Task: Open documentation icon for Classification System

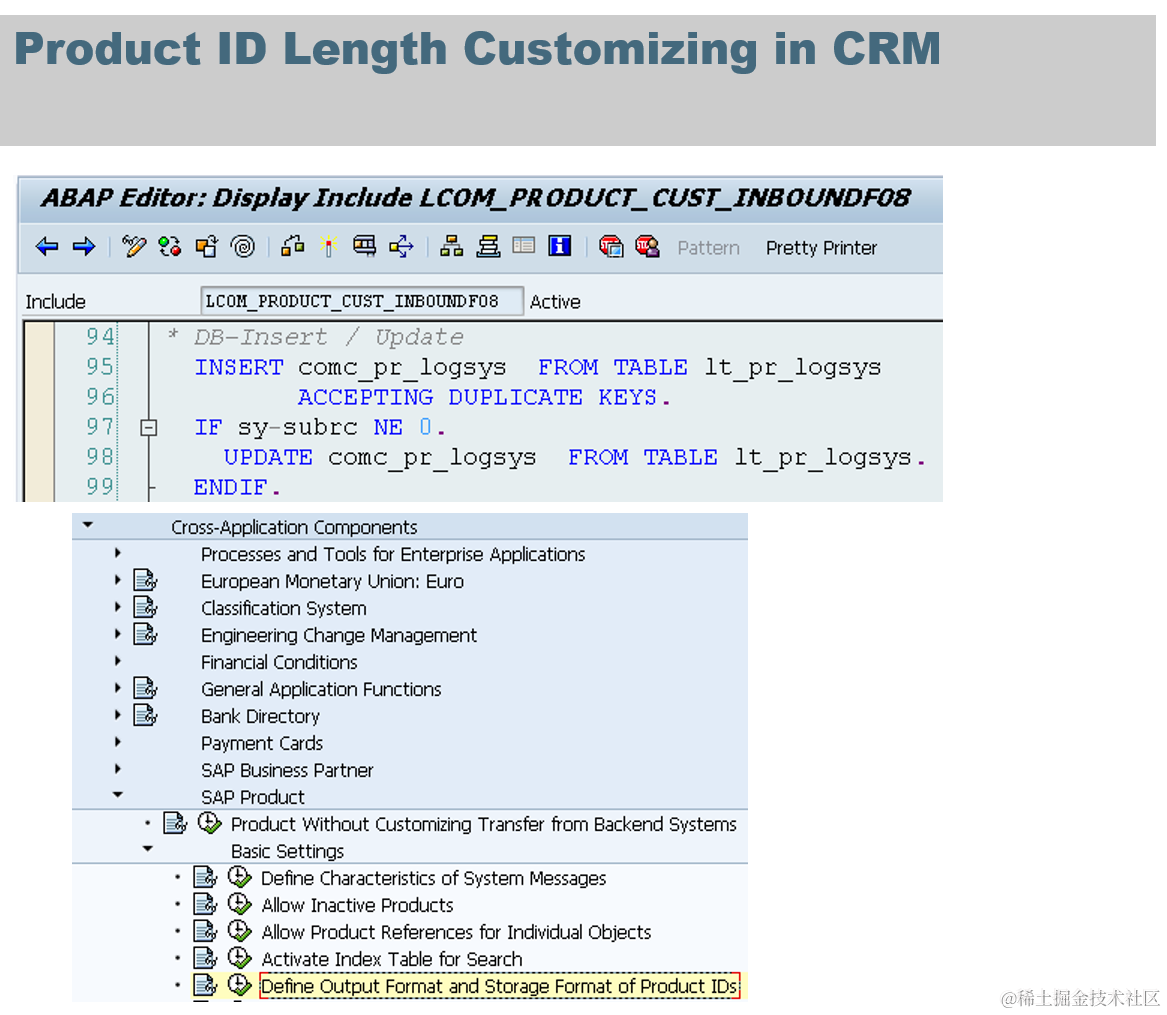Action: pyautogui.click(x=145, y=607)
